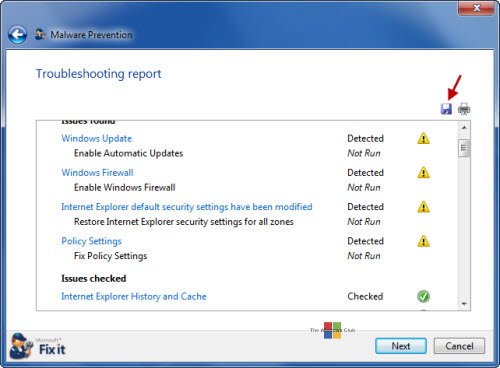The width and height of the screenshot is (500, 368).
Task: Click green checkmark for Internet Explorer History
Action: coord(423,296)
